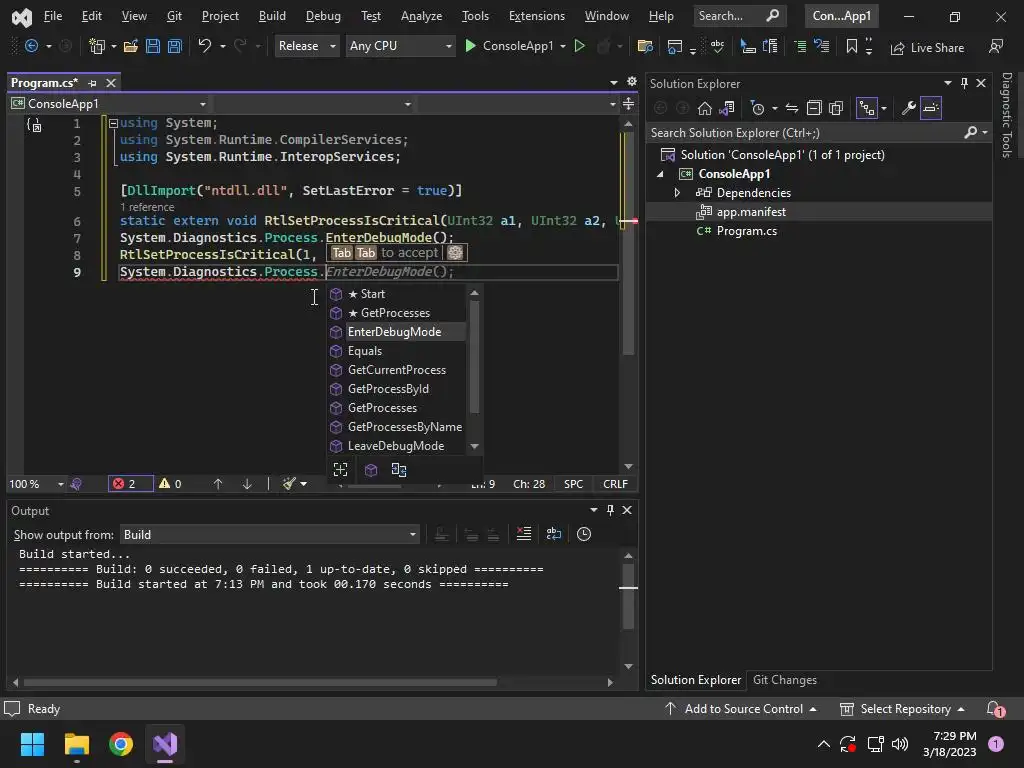Click the go to next issue arrow
The height and width of the screenshot is (768, 1024).
point(247,484)
